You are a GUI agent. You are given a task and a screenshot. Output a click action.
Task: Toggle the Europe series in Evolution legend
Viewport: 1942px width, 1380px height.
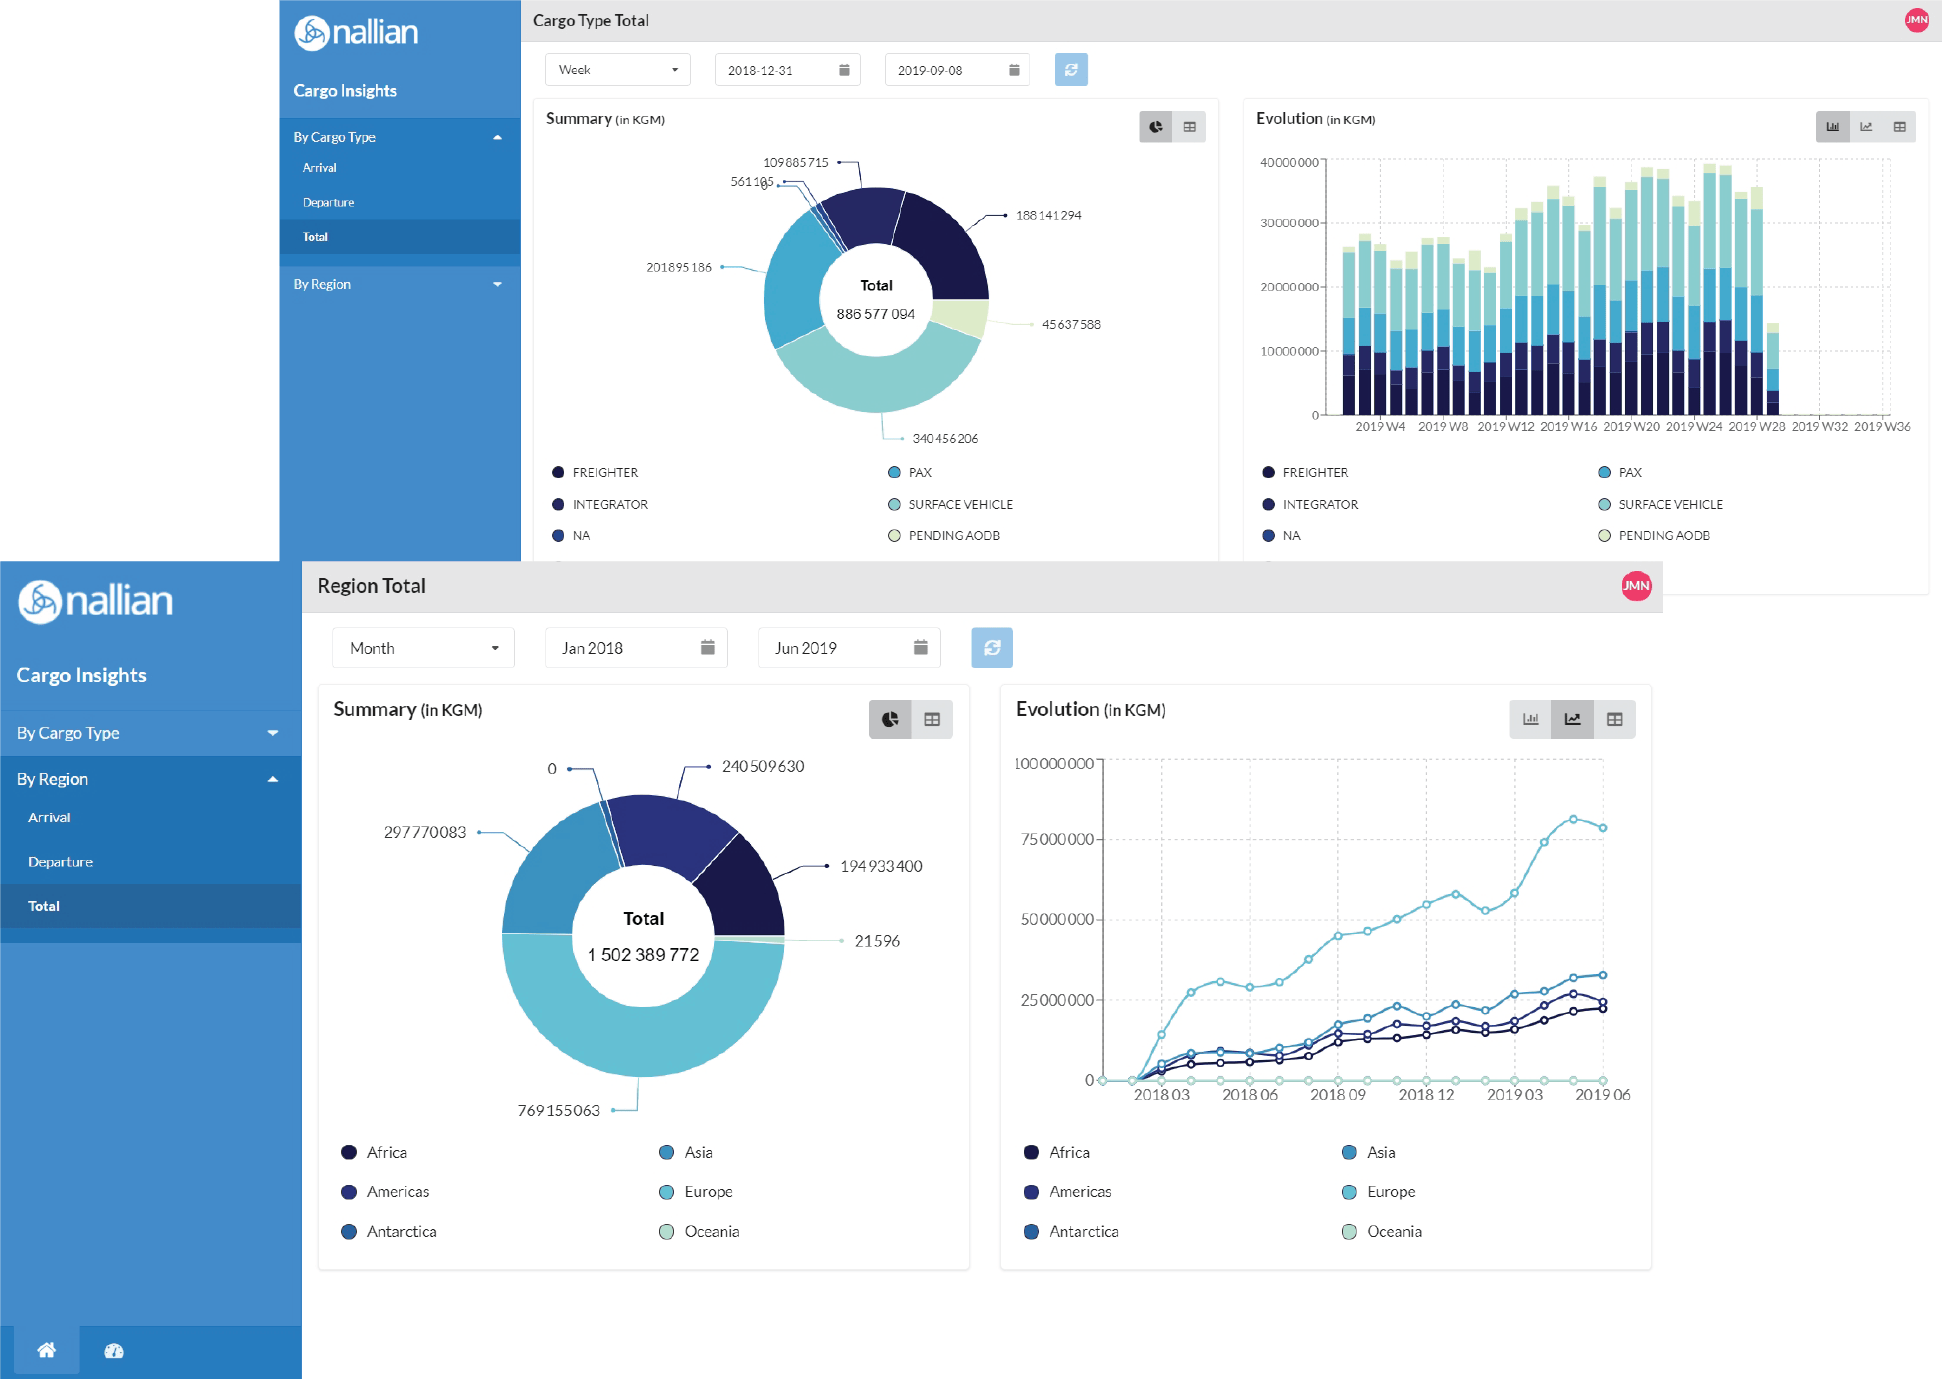(x=1390, y=1192)
